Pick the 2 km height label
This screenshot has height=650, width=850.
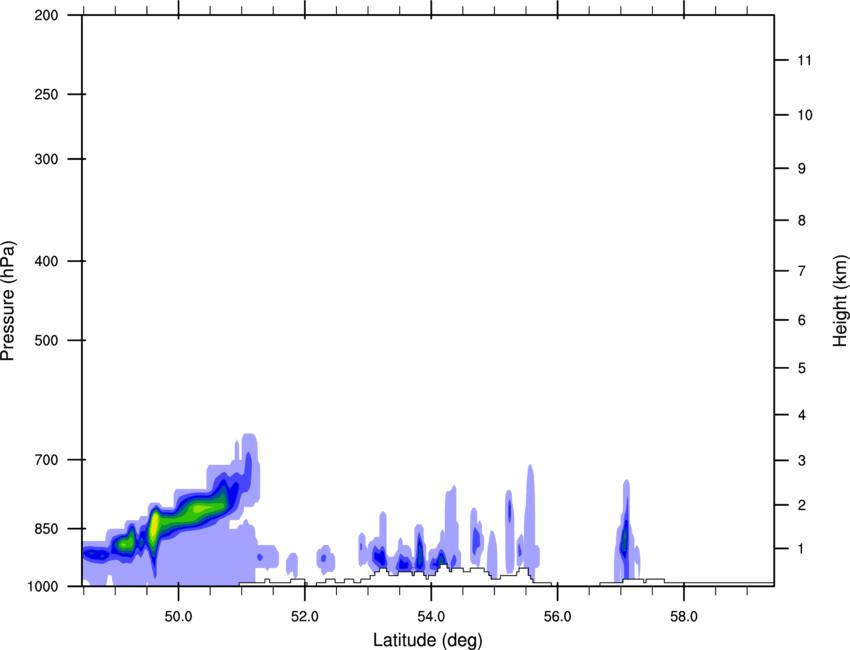pos(802,505)
